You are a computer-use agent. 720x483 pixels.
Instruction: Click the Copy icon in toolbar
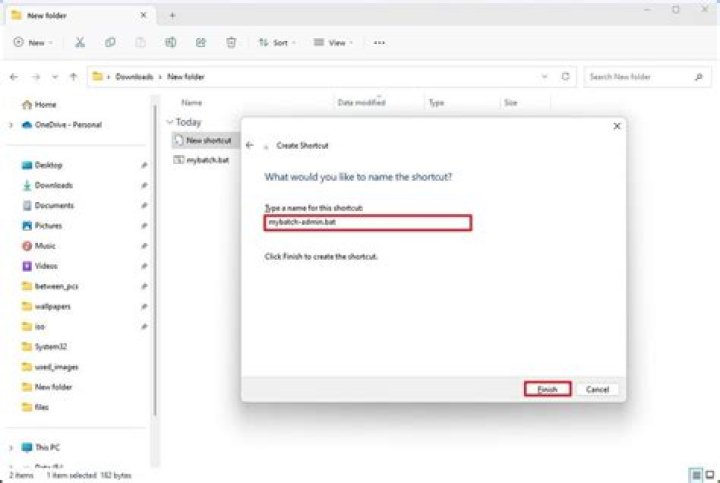click(110, 43)
